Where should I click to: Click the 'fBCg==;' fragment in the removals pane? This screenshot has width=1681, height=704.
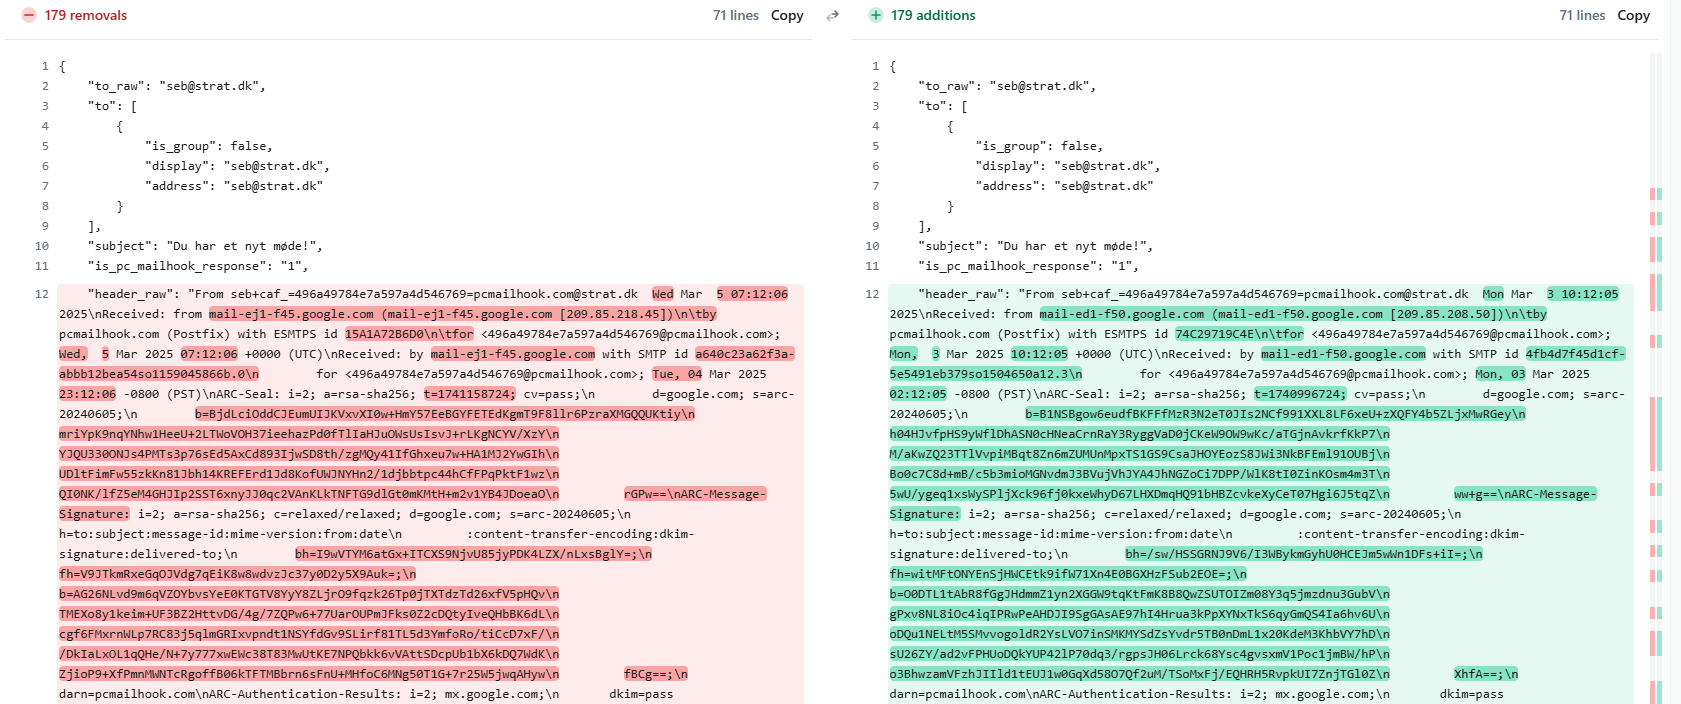[655, 674]
